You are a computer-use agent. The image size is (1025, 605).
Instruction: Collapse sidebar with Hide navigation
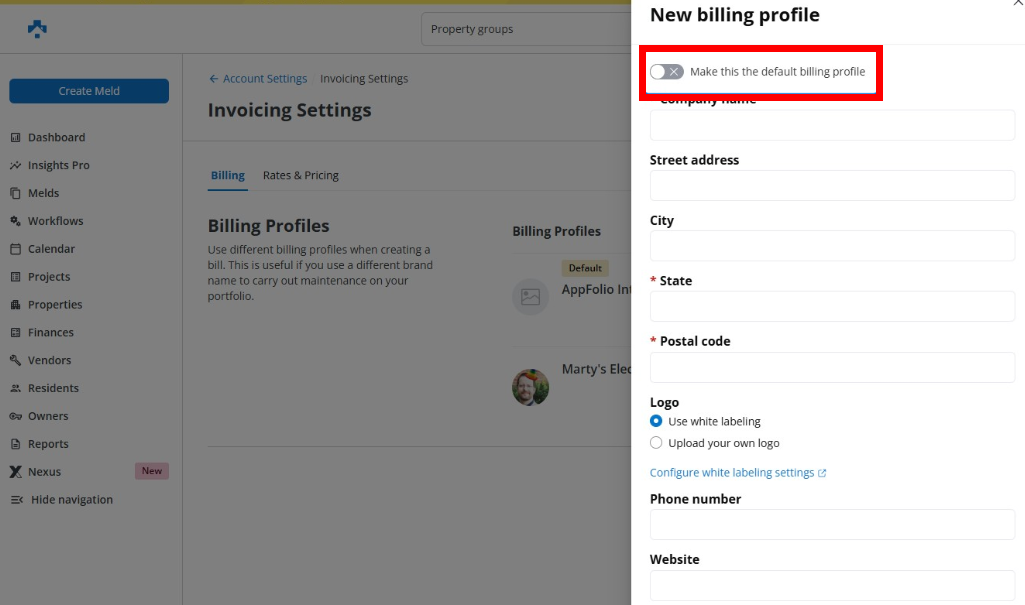click(71, 500)
